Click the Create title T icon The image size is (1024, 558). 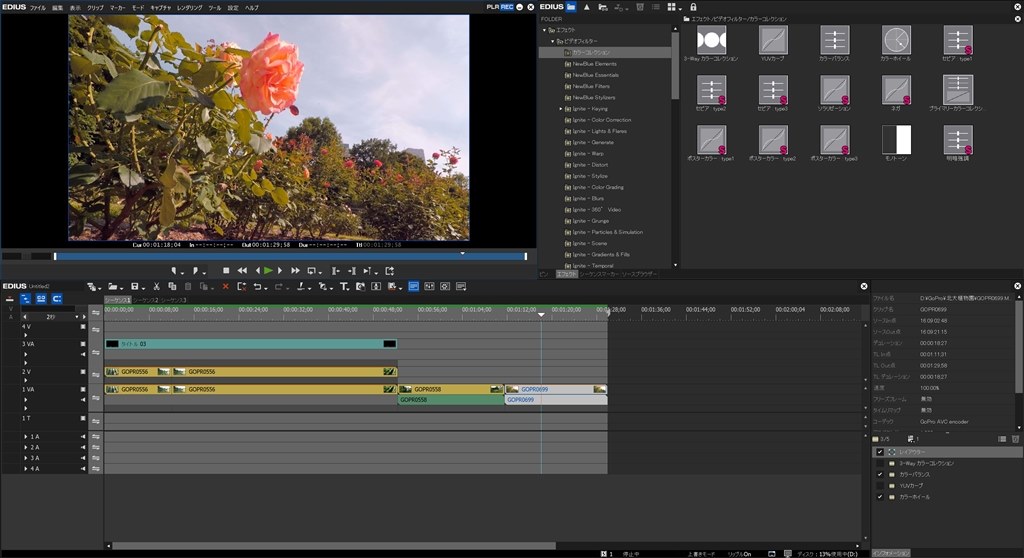click(344, 286)
